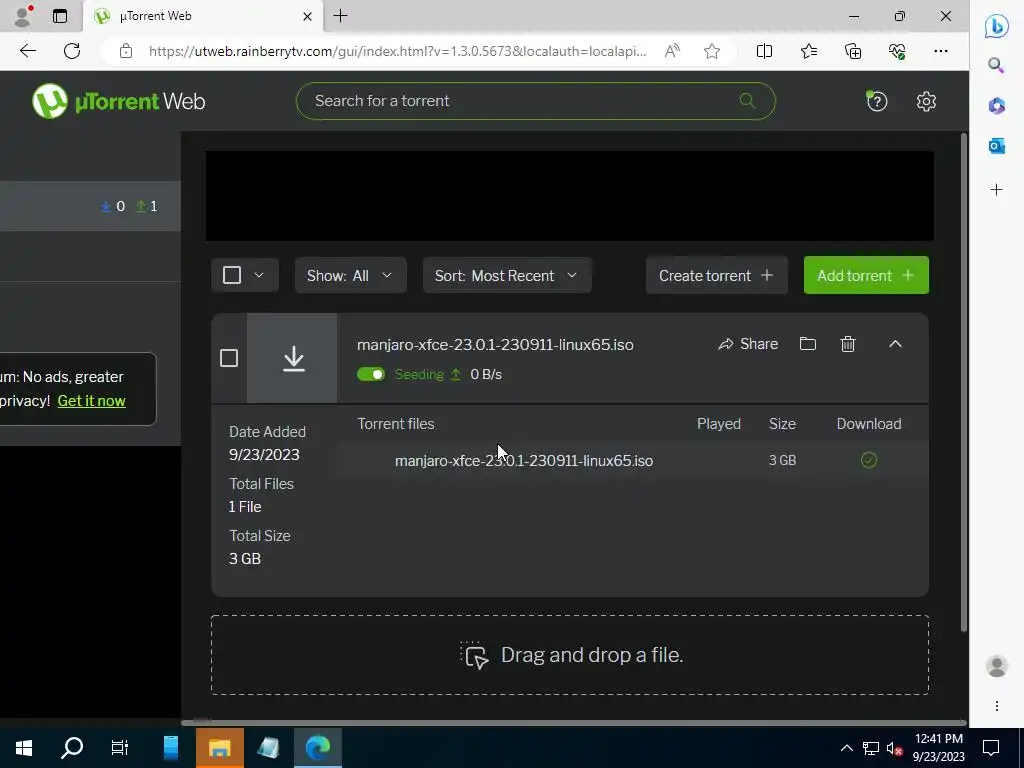The image size is (1024, 768).
Task: Open a new browser tab
Action: tap(340, 16)
